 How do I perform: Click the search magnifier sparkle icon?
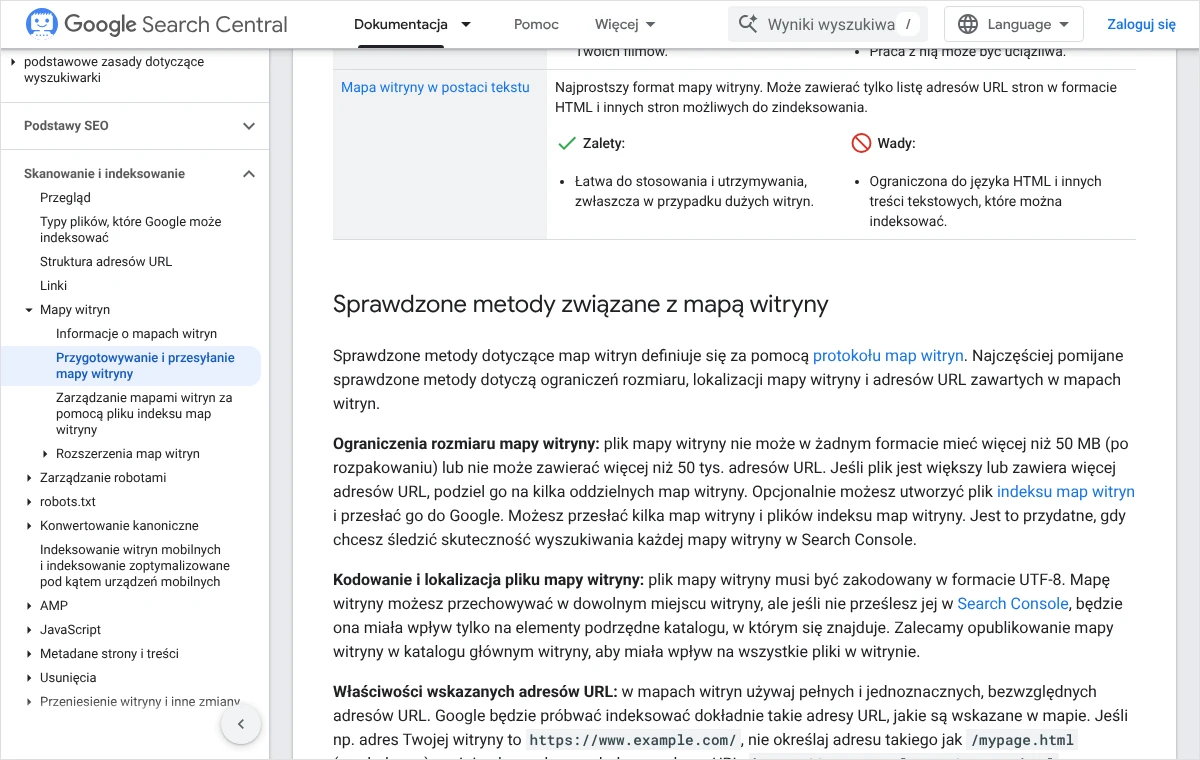tap(747, 24)
